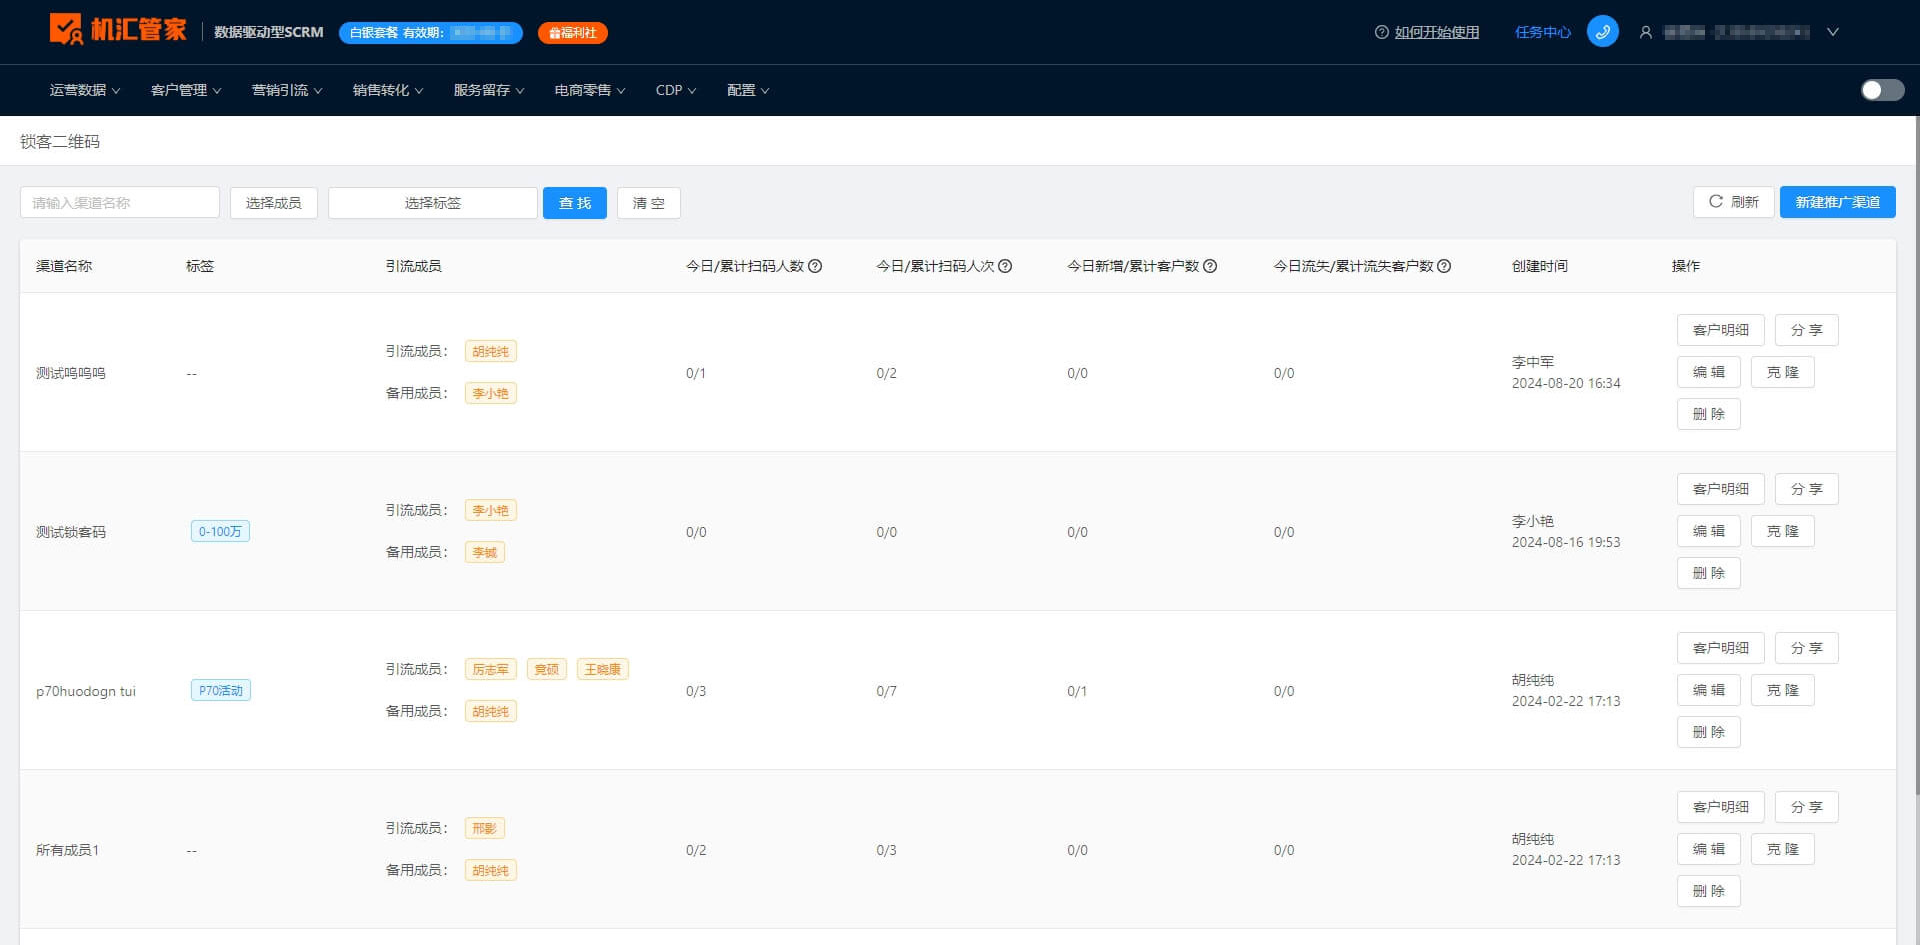Image resolution: width=1920 pixels, height=945 pixels.
Task: Click 删除 for 测试锁客码 row
Action: [1709, 573]
